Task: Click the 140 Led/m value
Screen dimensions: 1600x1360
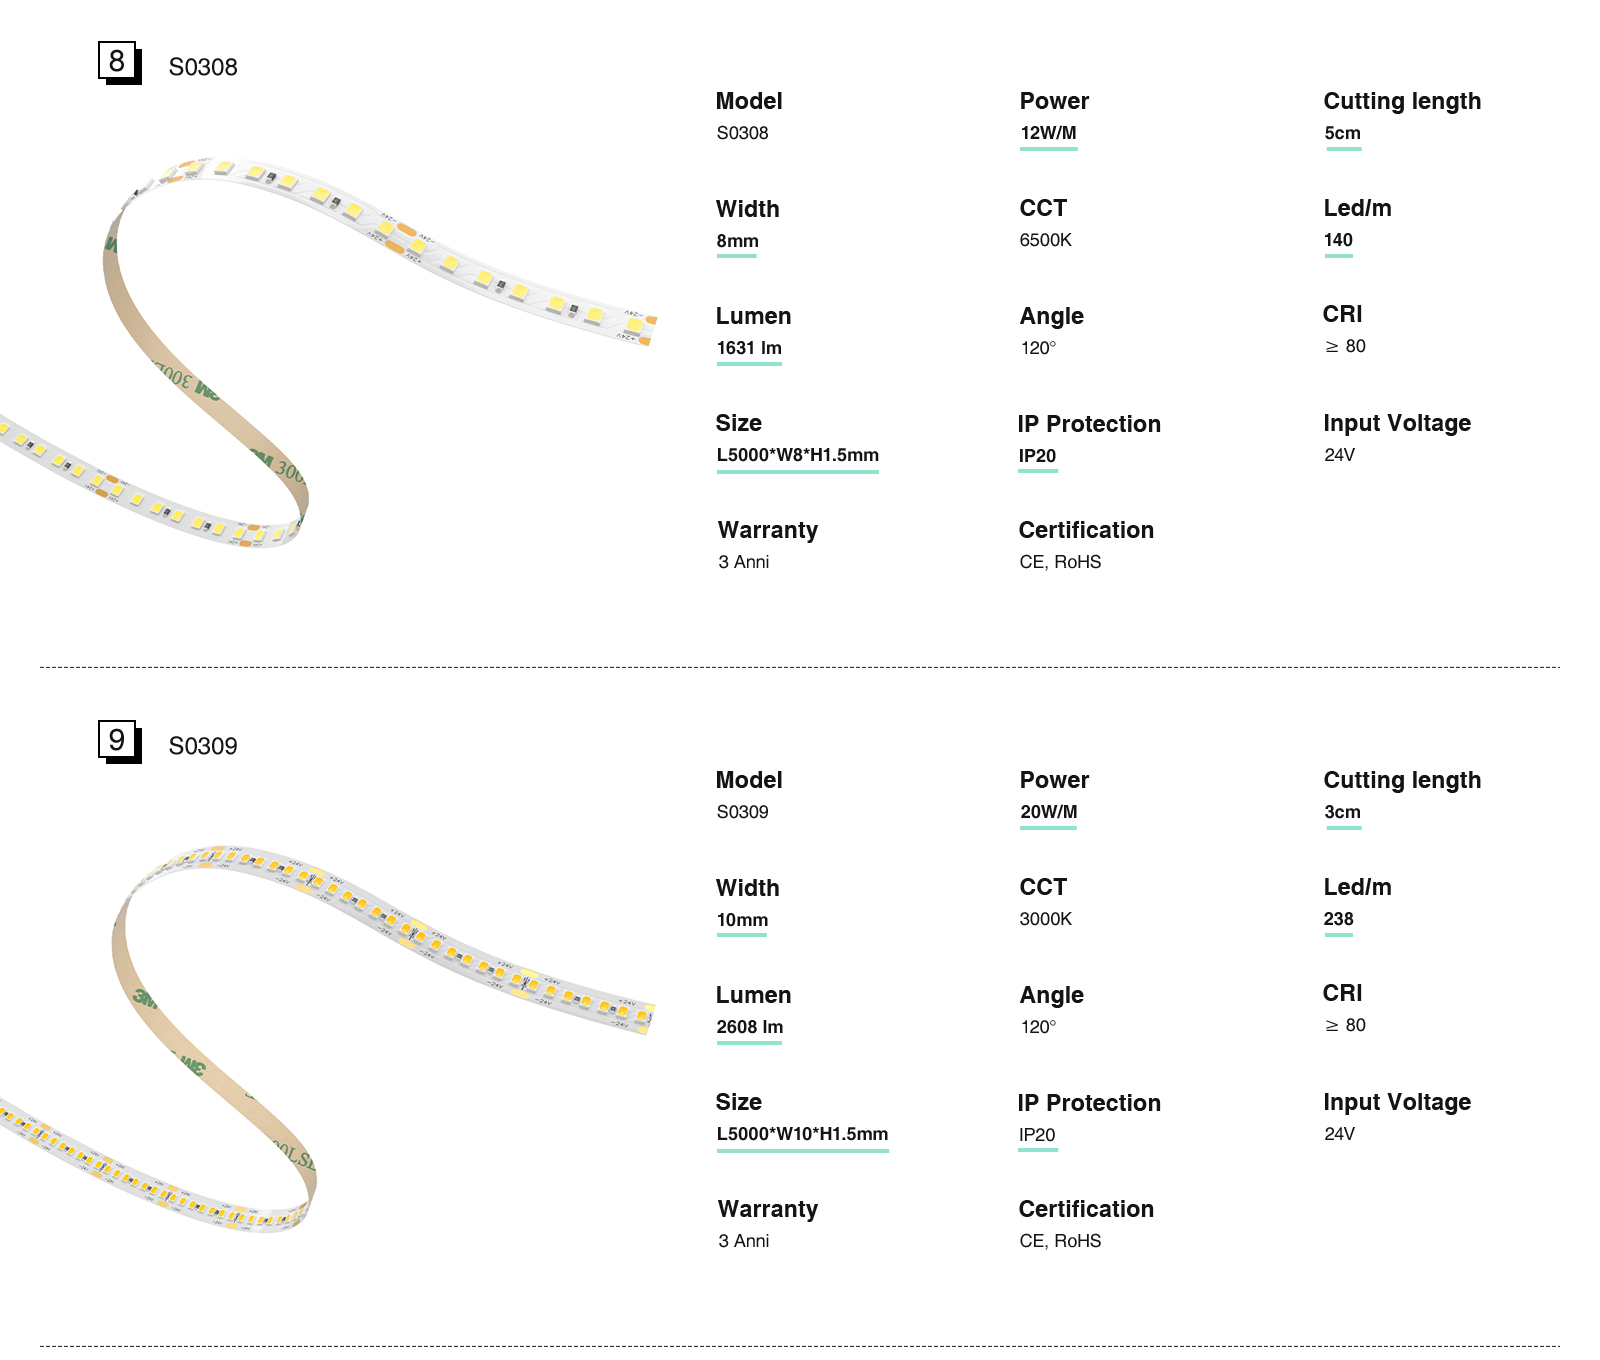Action: tap(1338, 240)
